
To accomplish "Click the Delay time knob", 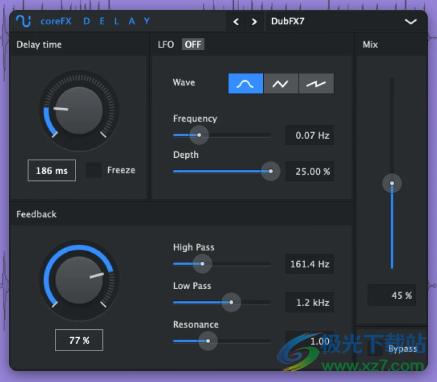I will pyautogui.click(x=79, y=110).
